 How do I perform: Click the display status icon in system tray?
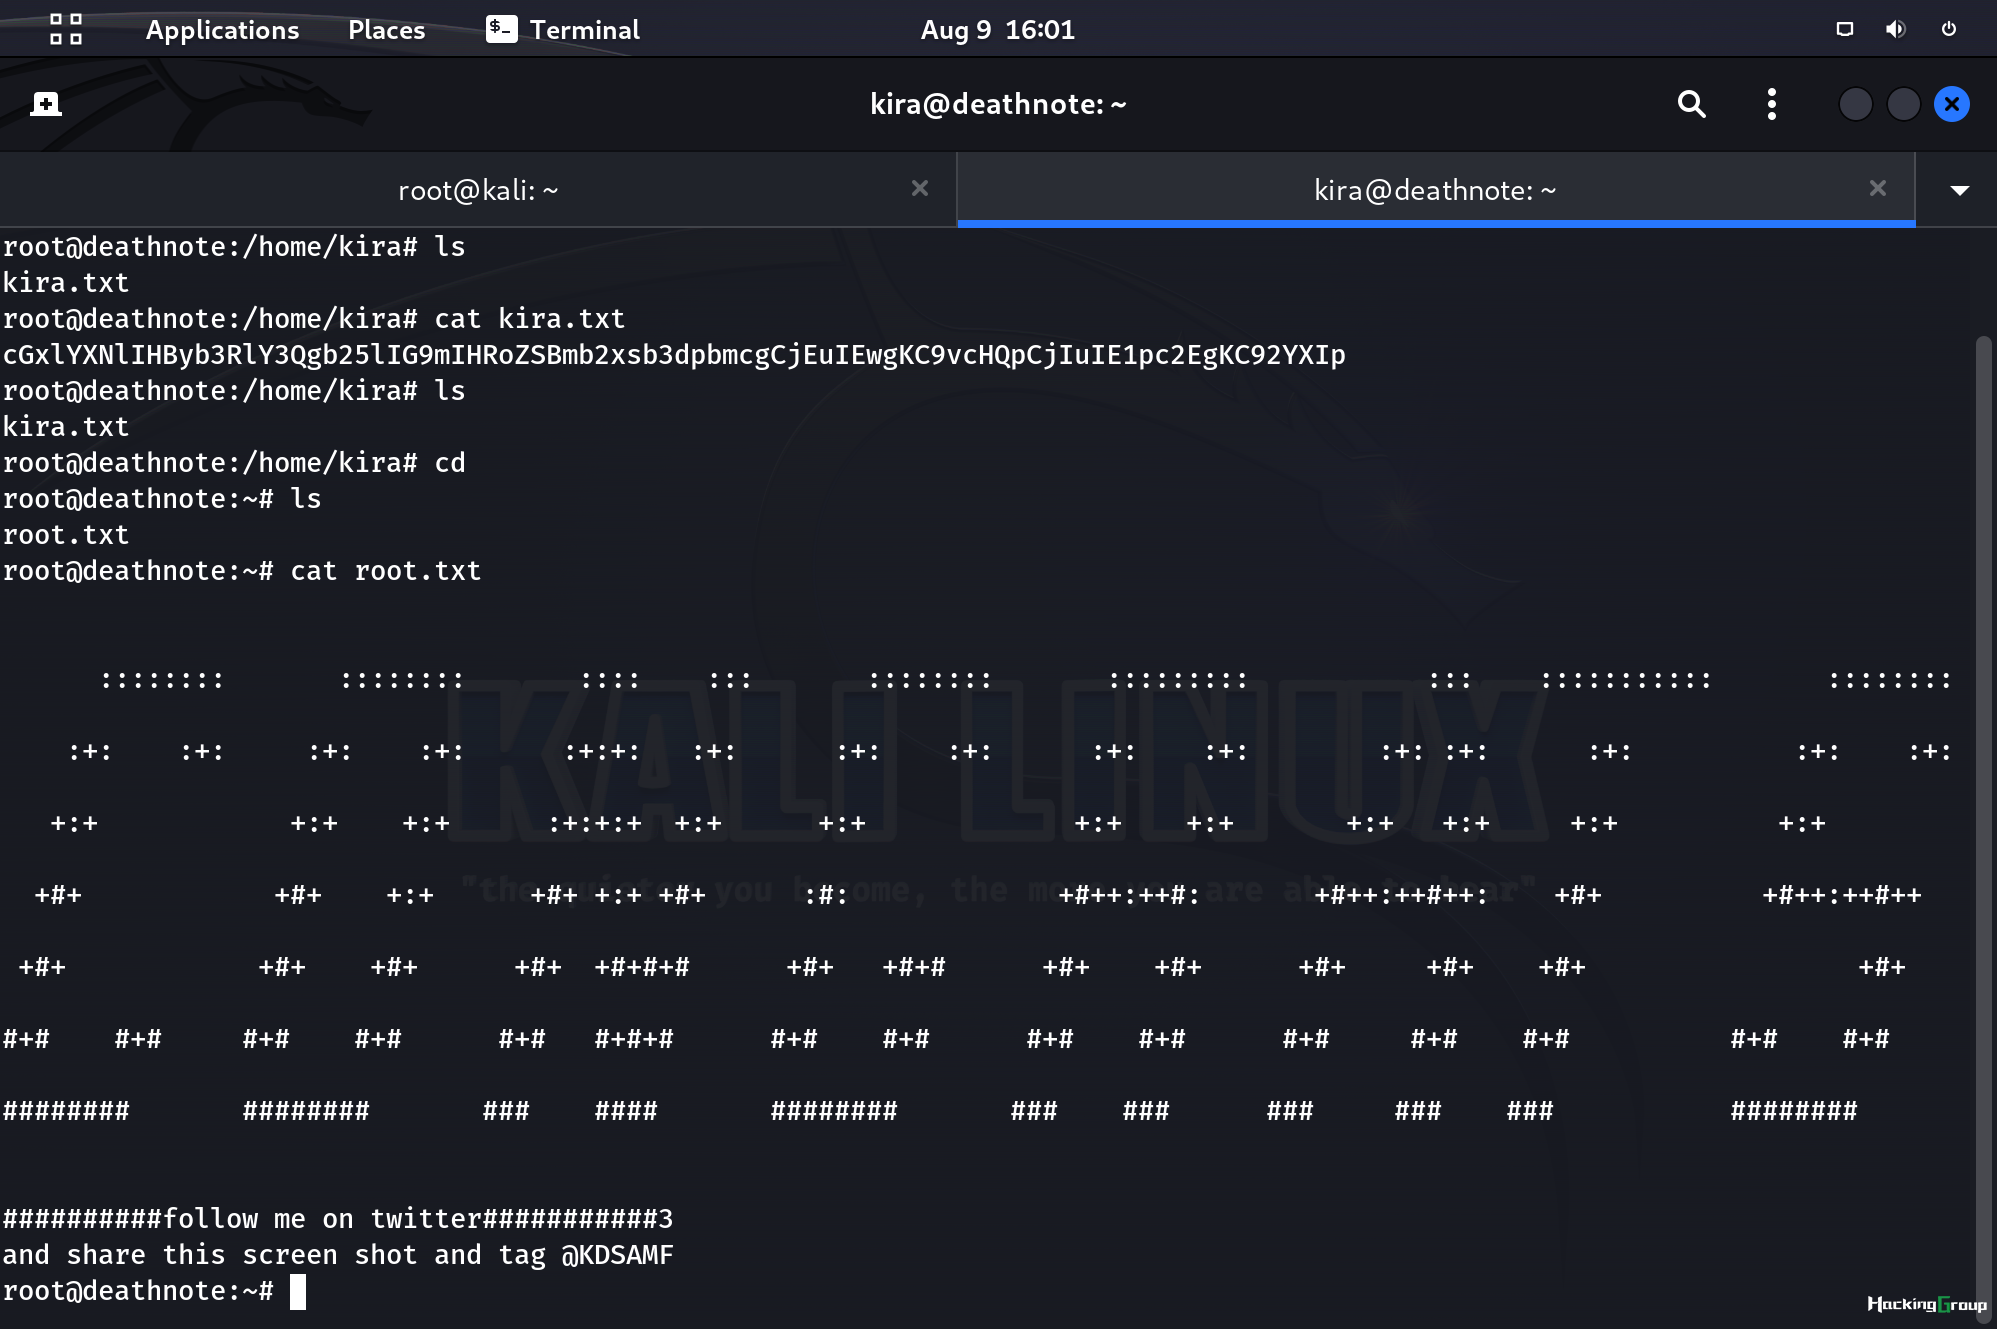tap(1845, 29)
